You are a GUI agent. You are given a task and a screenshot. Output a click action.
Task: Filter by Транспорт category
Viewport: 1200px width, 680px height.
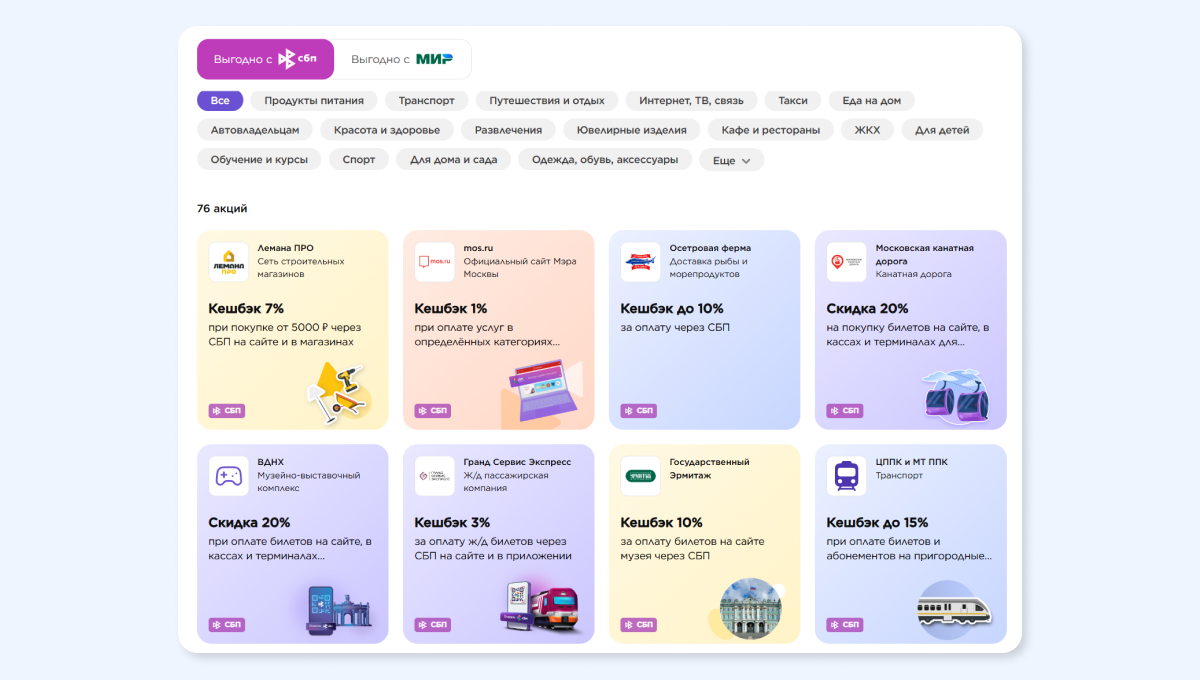[426, 101]
